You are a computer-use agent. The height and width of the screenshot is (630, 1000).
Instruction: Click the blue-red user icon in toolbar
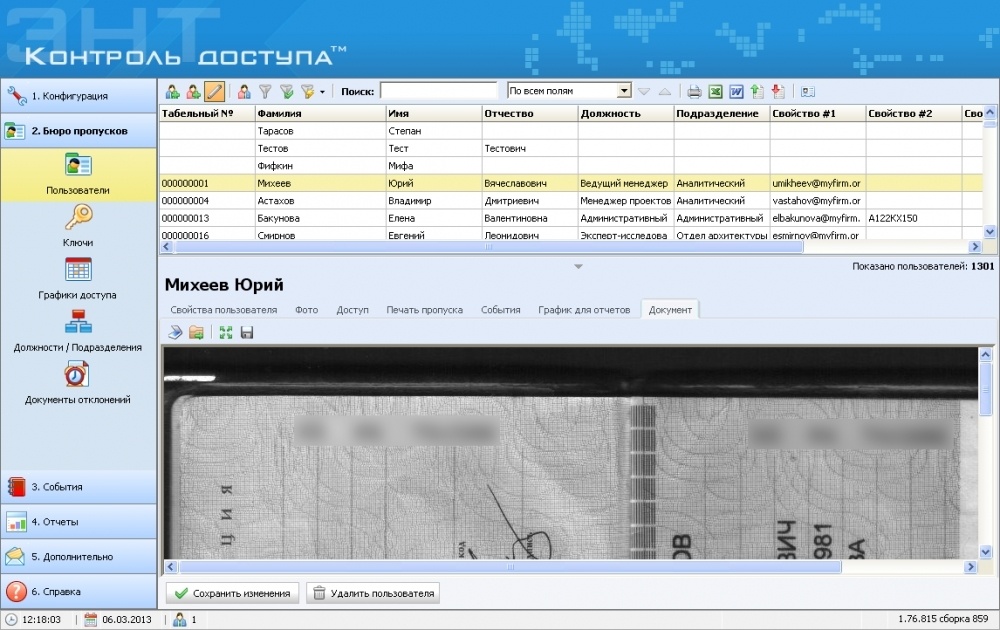click(x=244, y=92)
